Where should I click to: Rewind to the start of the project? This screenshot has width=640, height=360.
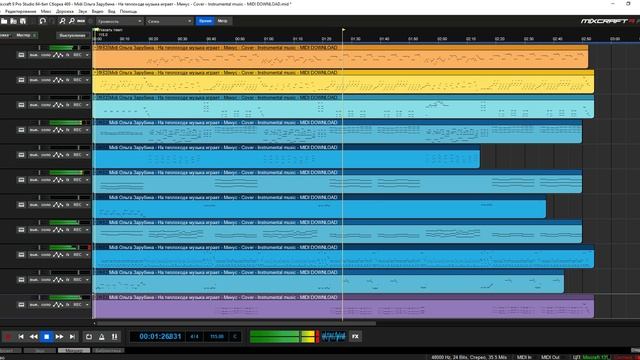point(21,337)
